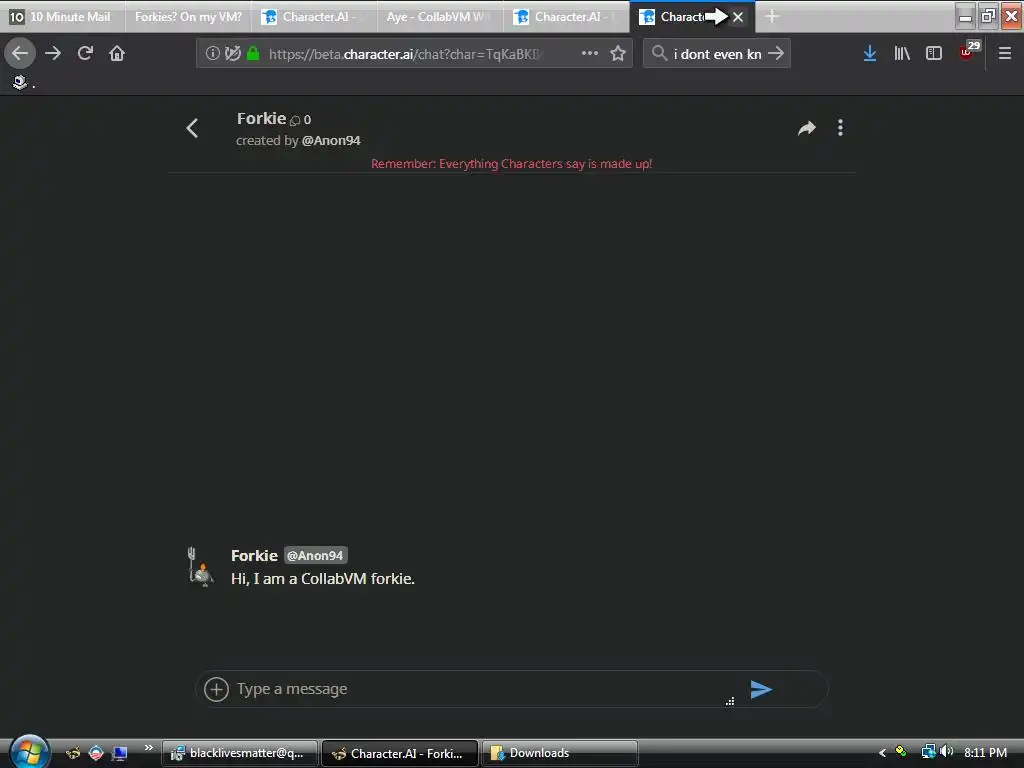Click the chat count icon beside Forkie

295,120
